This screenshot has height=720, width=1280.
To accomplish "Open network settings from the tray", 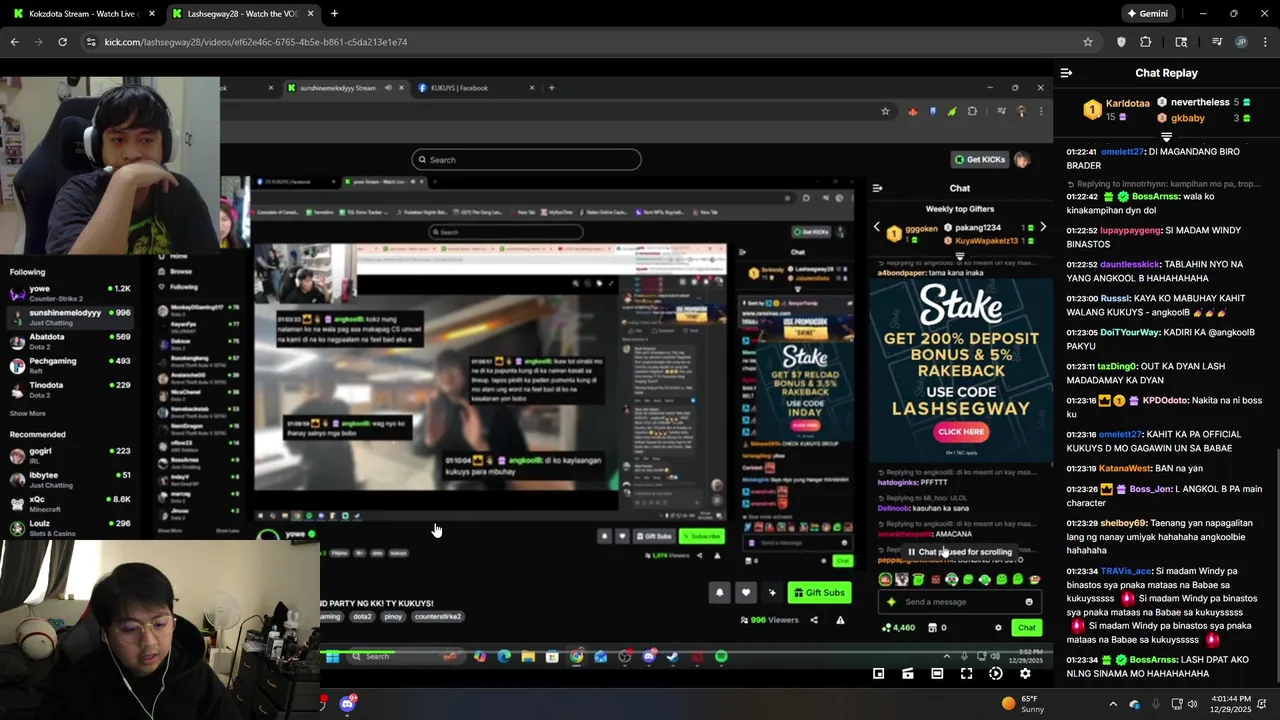I will 1177,704.
